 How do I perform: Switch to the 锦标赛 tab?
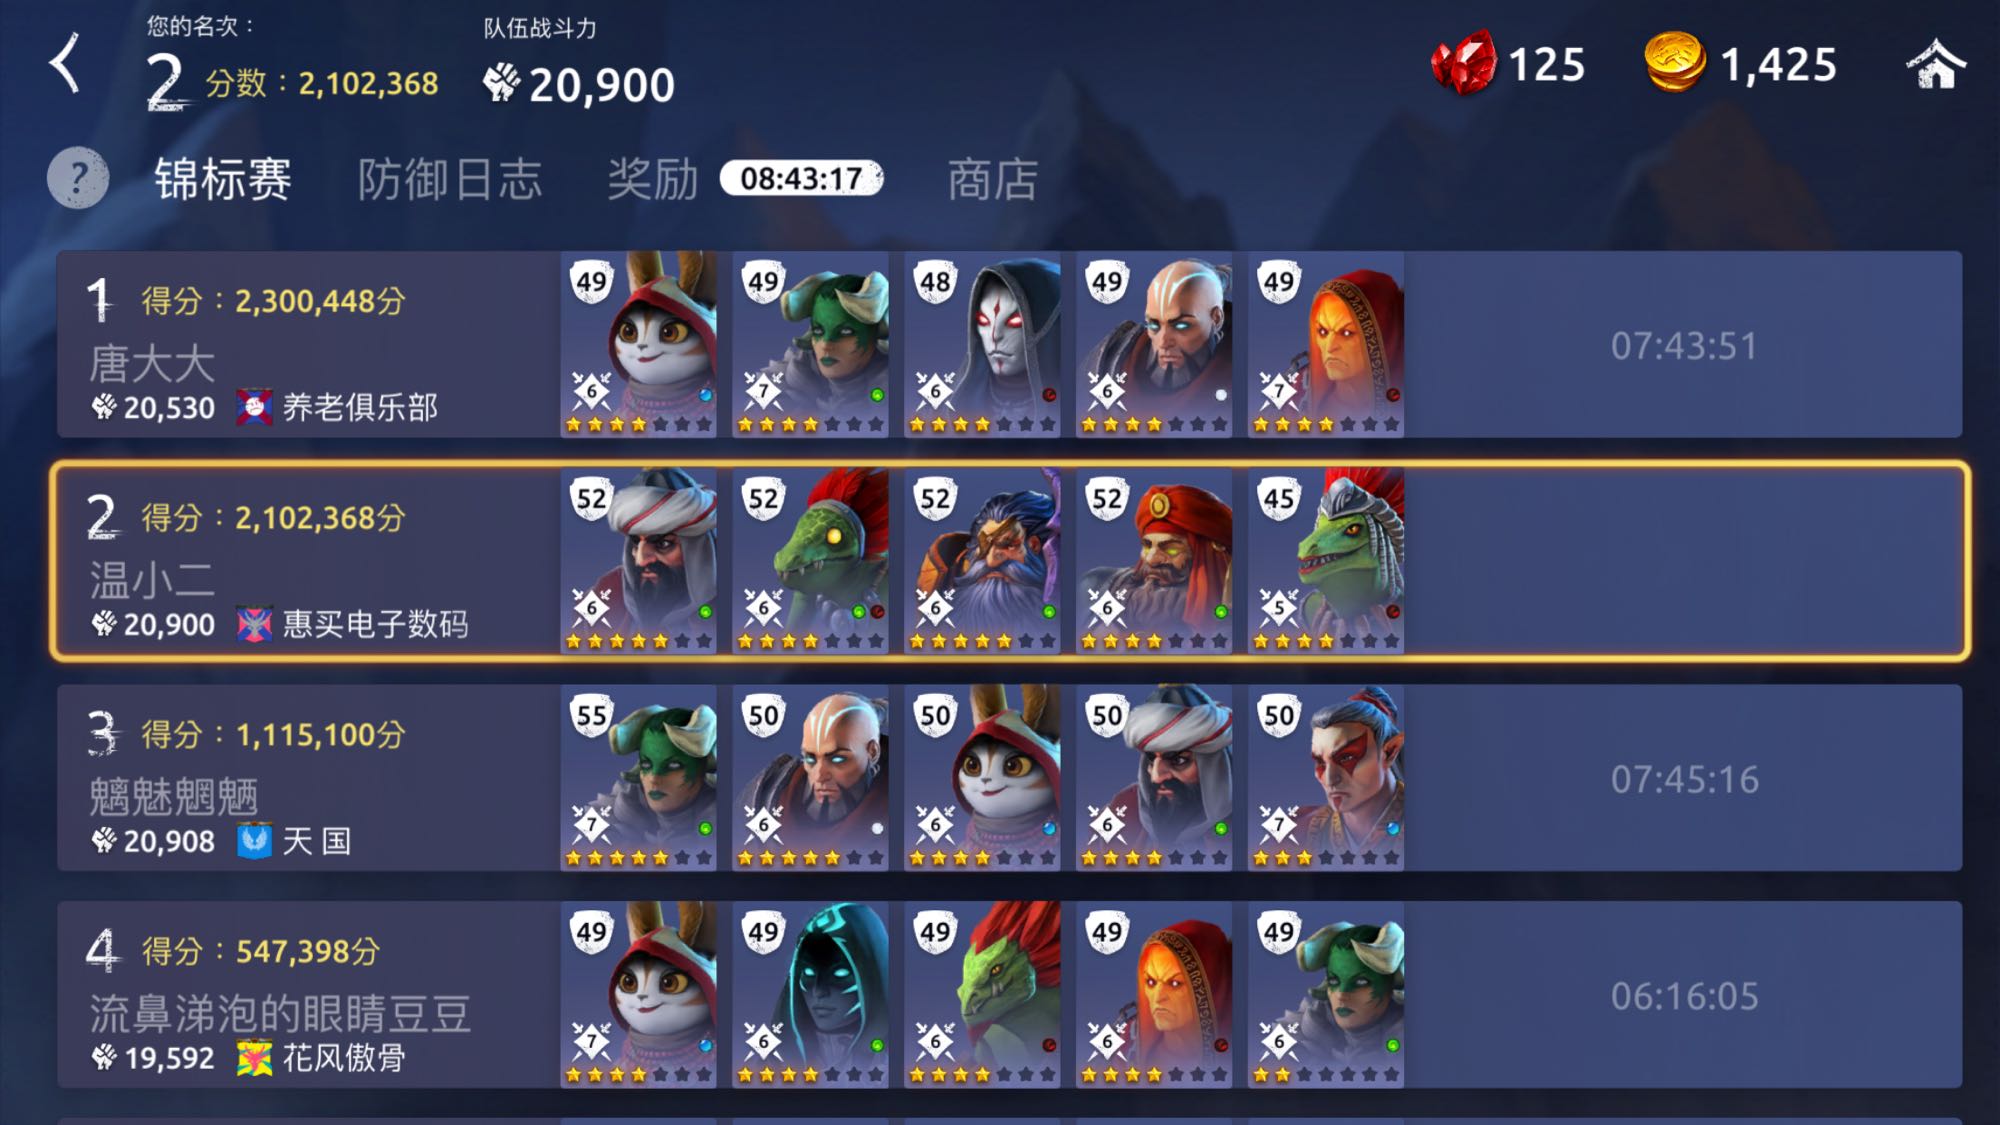pos(223,180)
